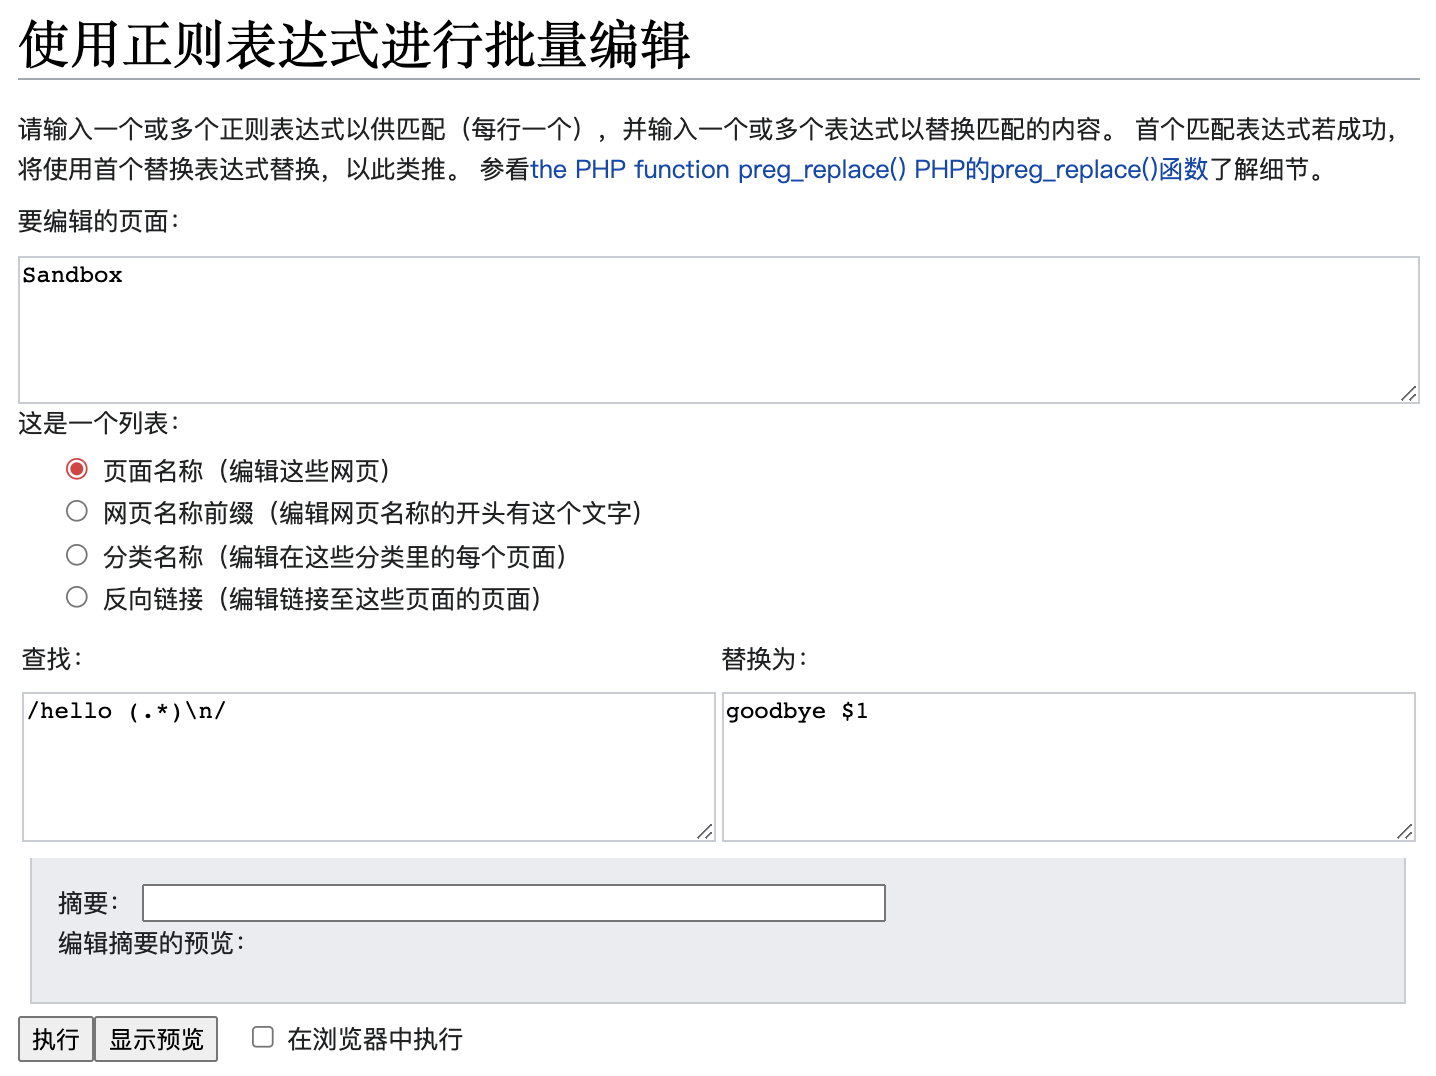The height and width of the screenshot is (1076, 1436).
Task: Select the 页面名称 radio option
Action: pyautogui.click(x=77, y=469)
